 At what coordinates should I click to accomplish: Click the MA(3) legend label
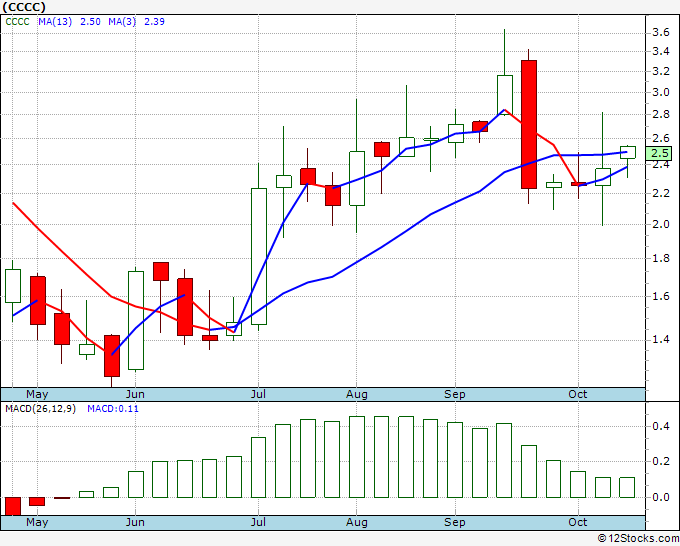tap(122, 22)
